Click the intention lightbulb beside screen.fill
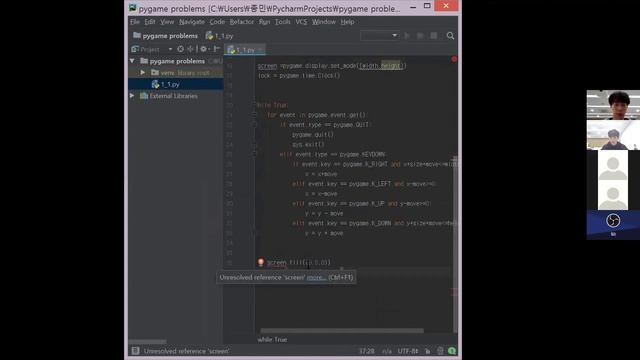The height and width of the screenshot is (360, 640). coord(261,262)
